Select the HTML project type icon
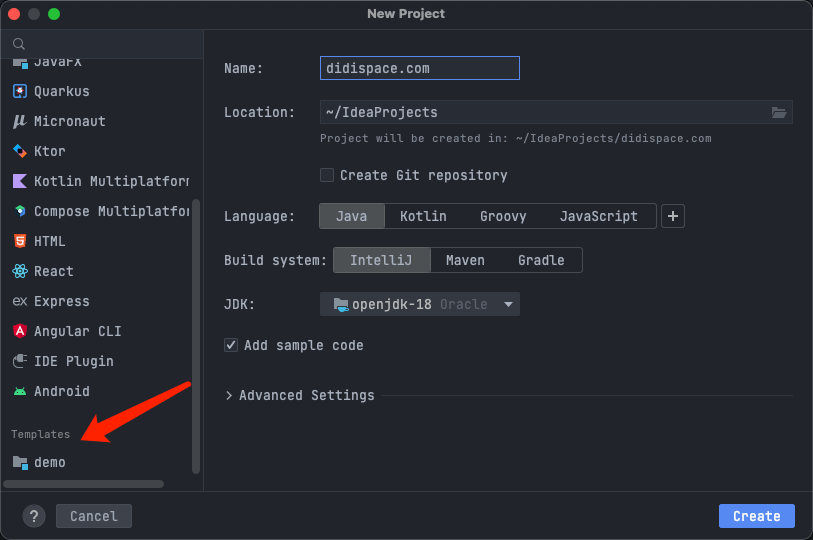813x540 pixels. point(19,241)
